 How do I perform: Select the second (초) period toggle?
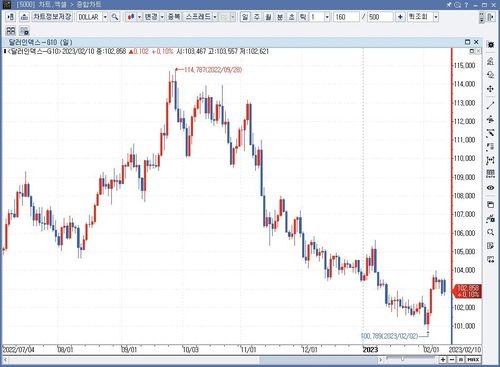(x=292, y=17)
